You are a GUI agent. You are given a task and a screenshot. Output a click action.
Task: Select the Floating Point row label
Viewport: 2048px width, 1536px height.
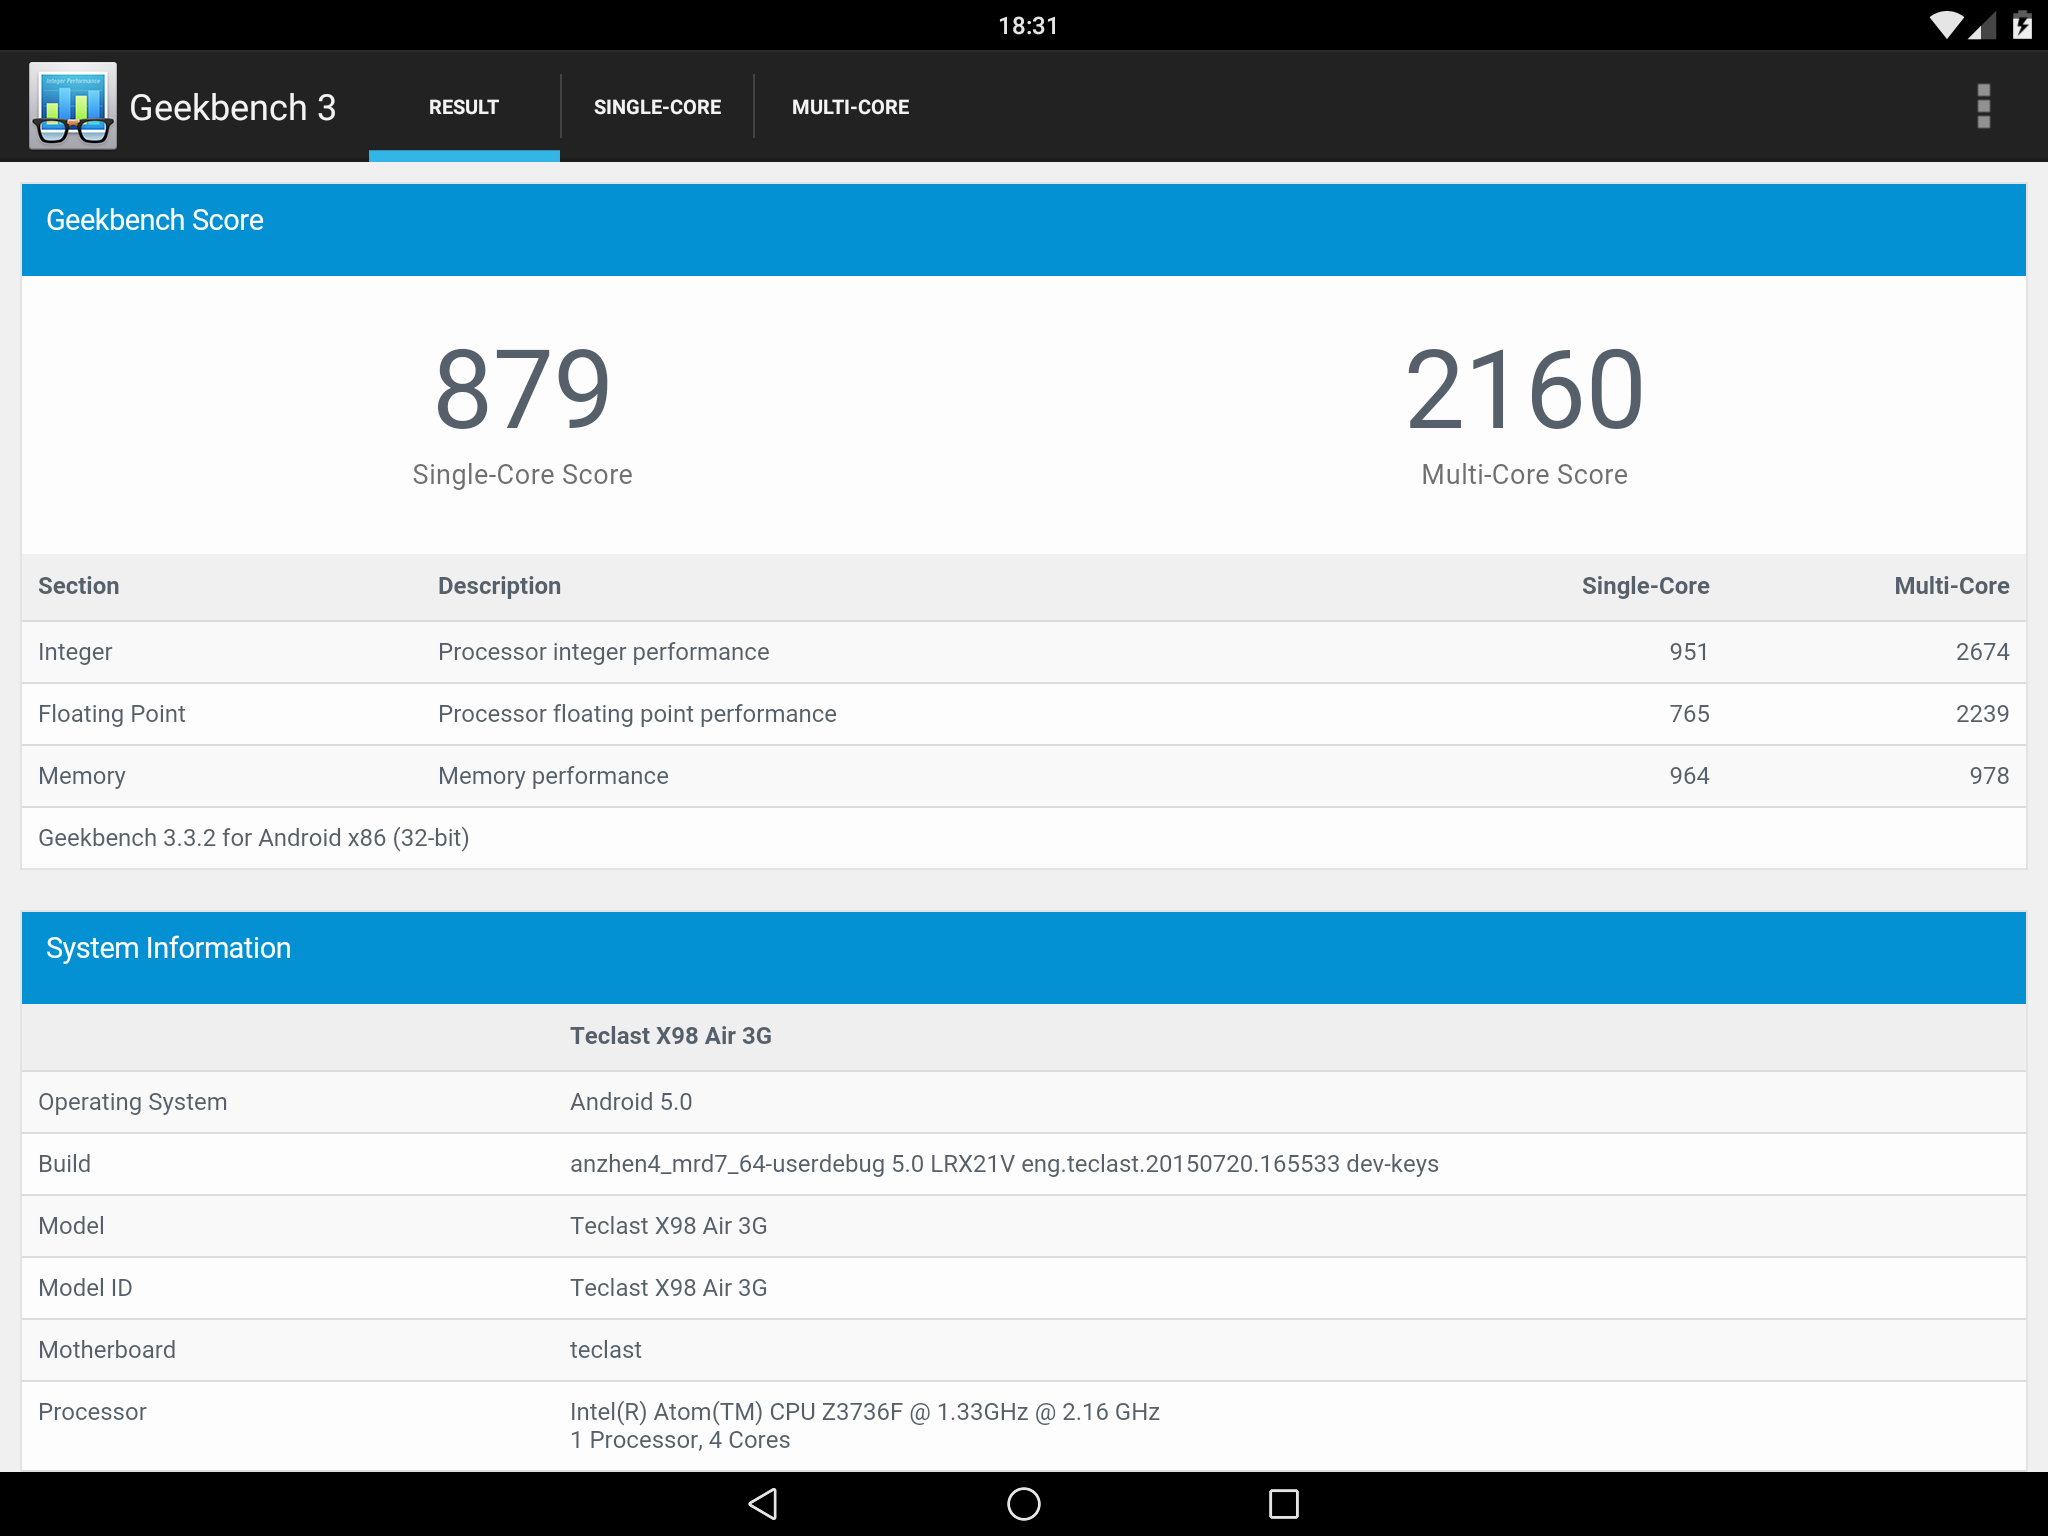(111, 714)
